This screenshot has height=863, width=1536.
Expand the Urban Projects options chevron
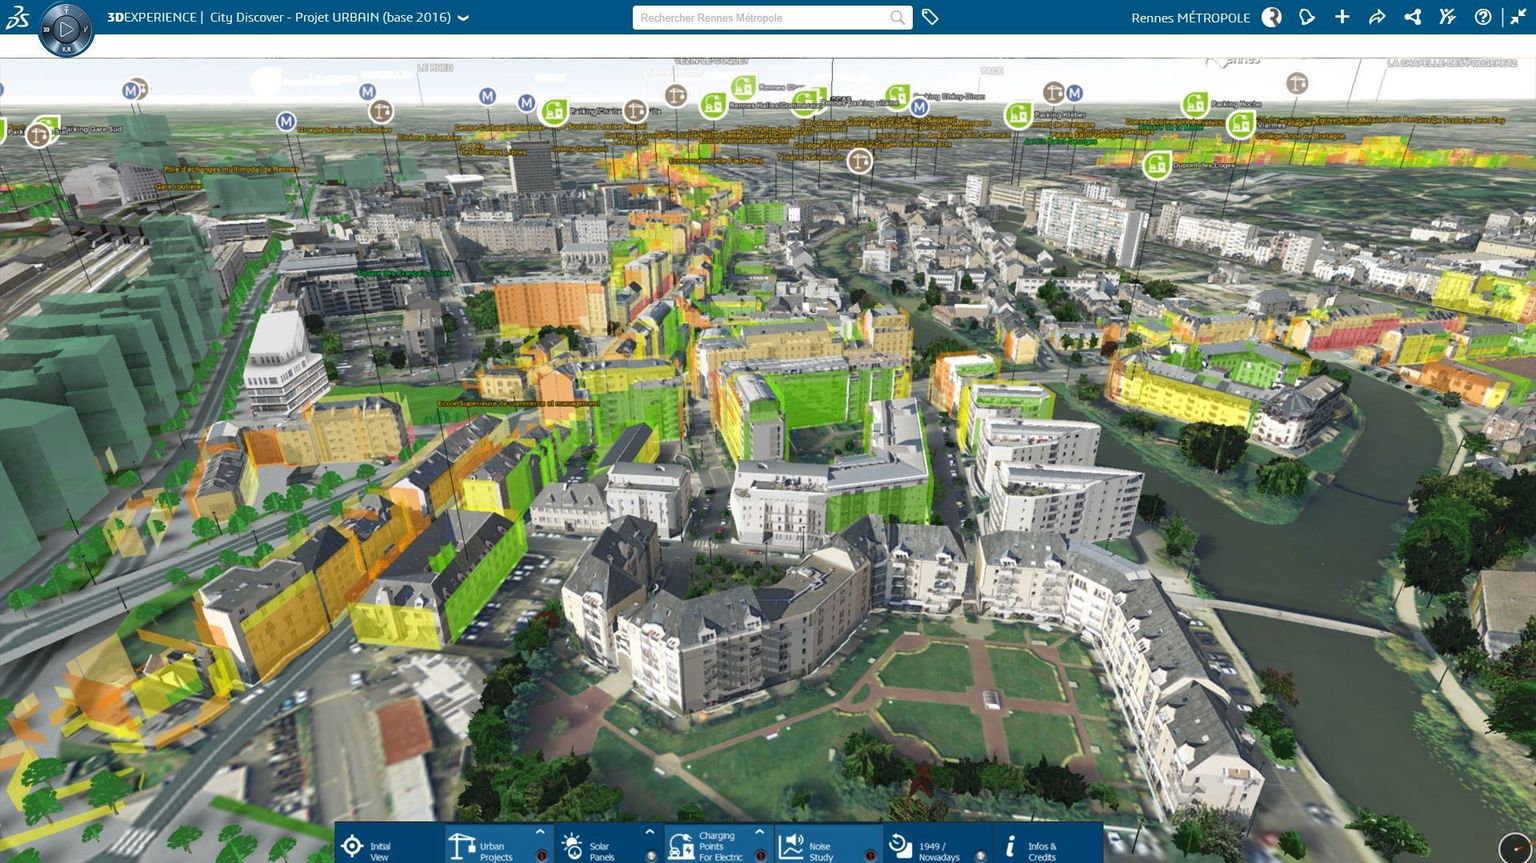[540, 832]
